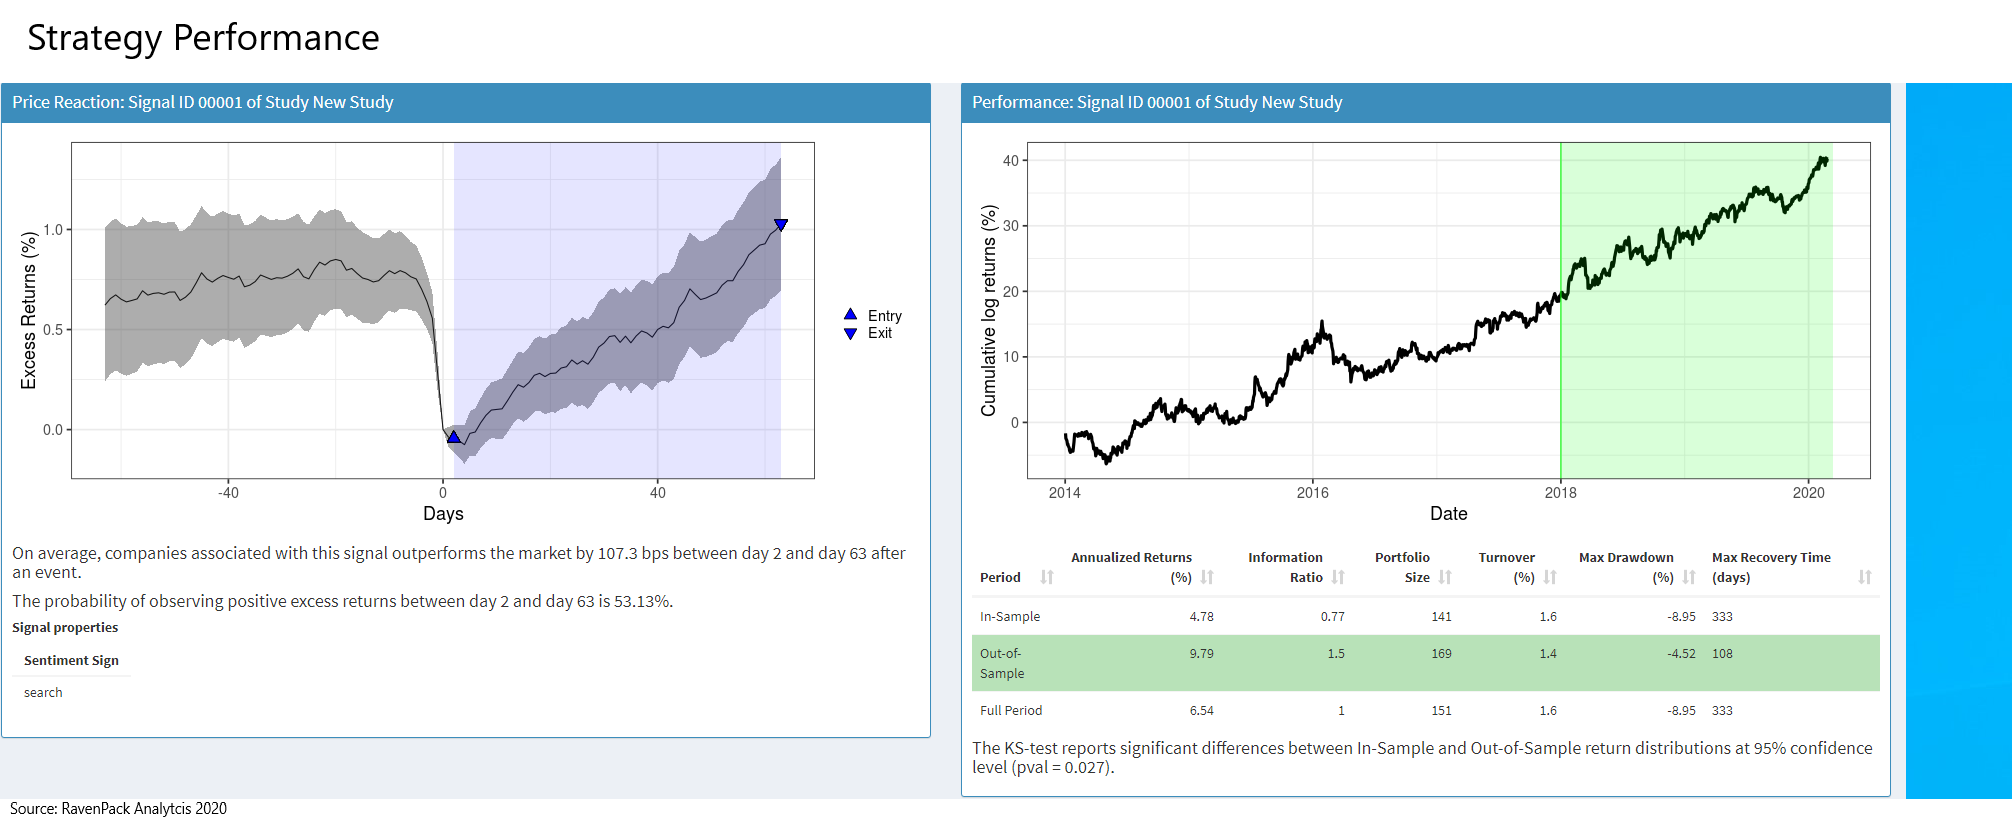Click the Max Drawdown sort icon
This screenshot has height=818, width=2012.
pyautogui.click(x=1689, y=577)
